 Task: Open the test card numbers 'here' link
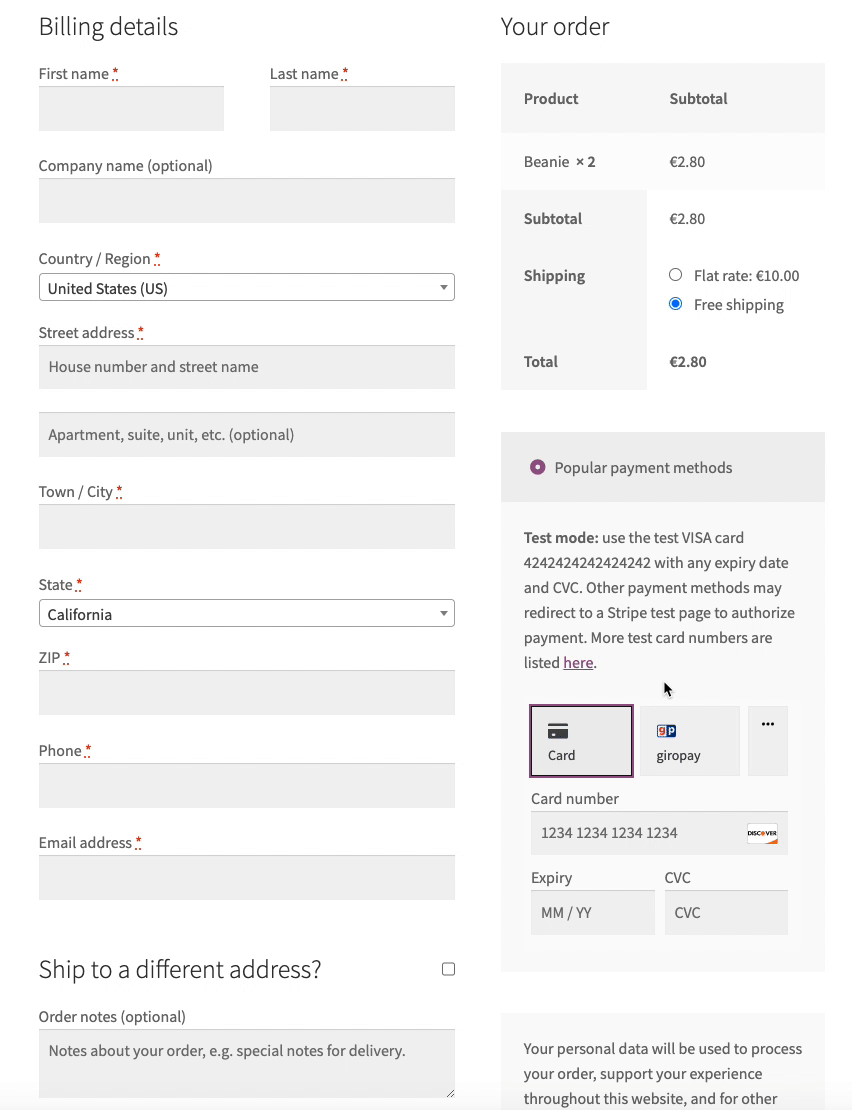(578, 662)
